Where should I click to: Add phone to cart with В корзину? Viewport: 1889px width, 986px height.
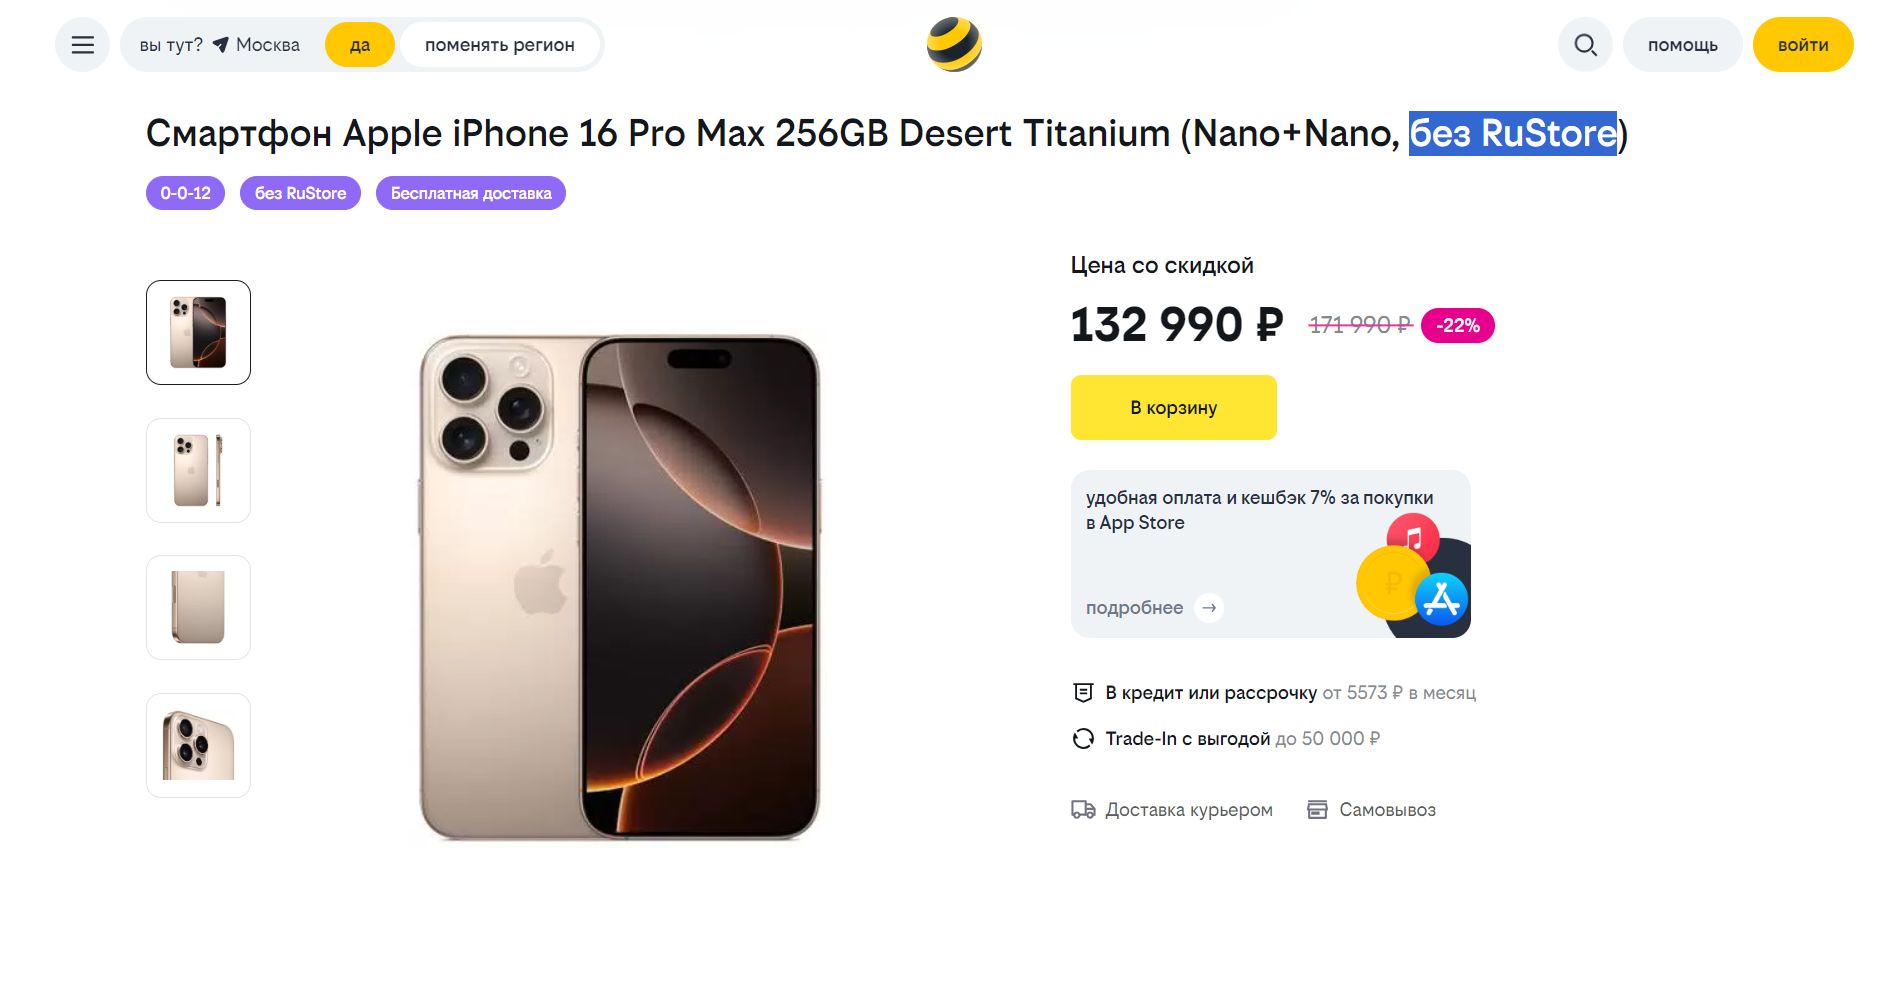point(1174,408)
